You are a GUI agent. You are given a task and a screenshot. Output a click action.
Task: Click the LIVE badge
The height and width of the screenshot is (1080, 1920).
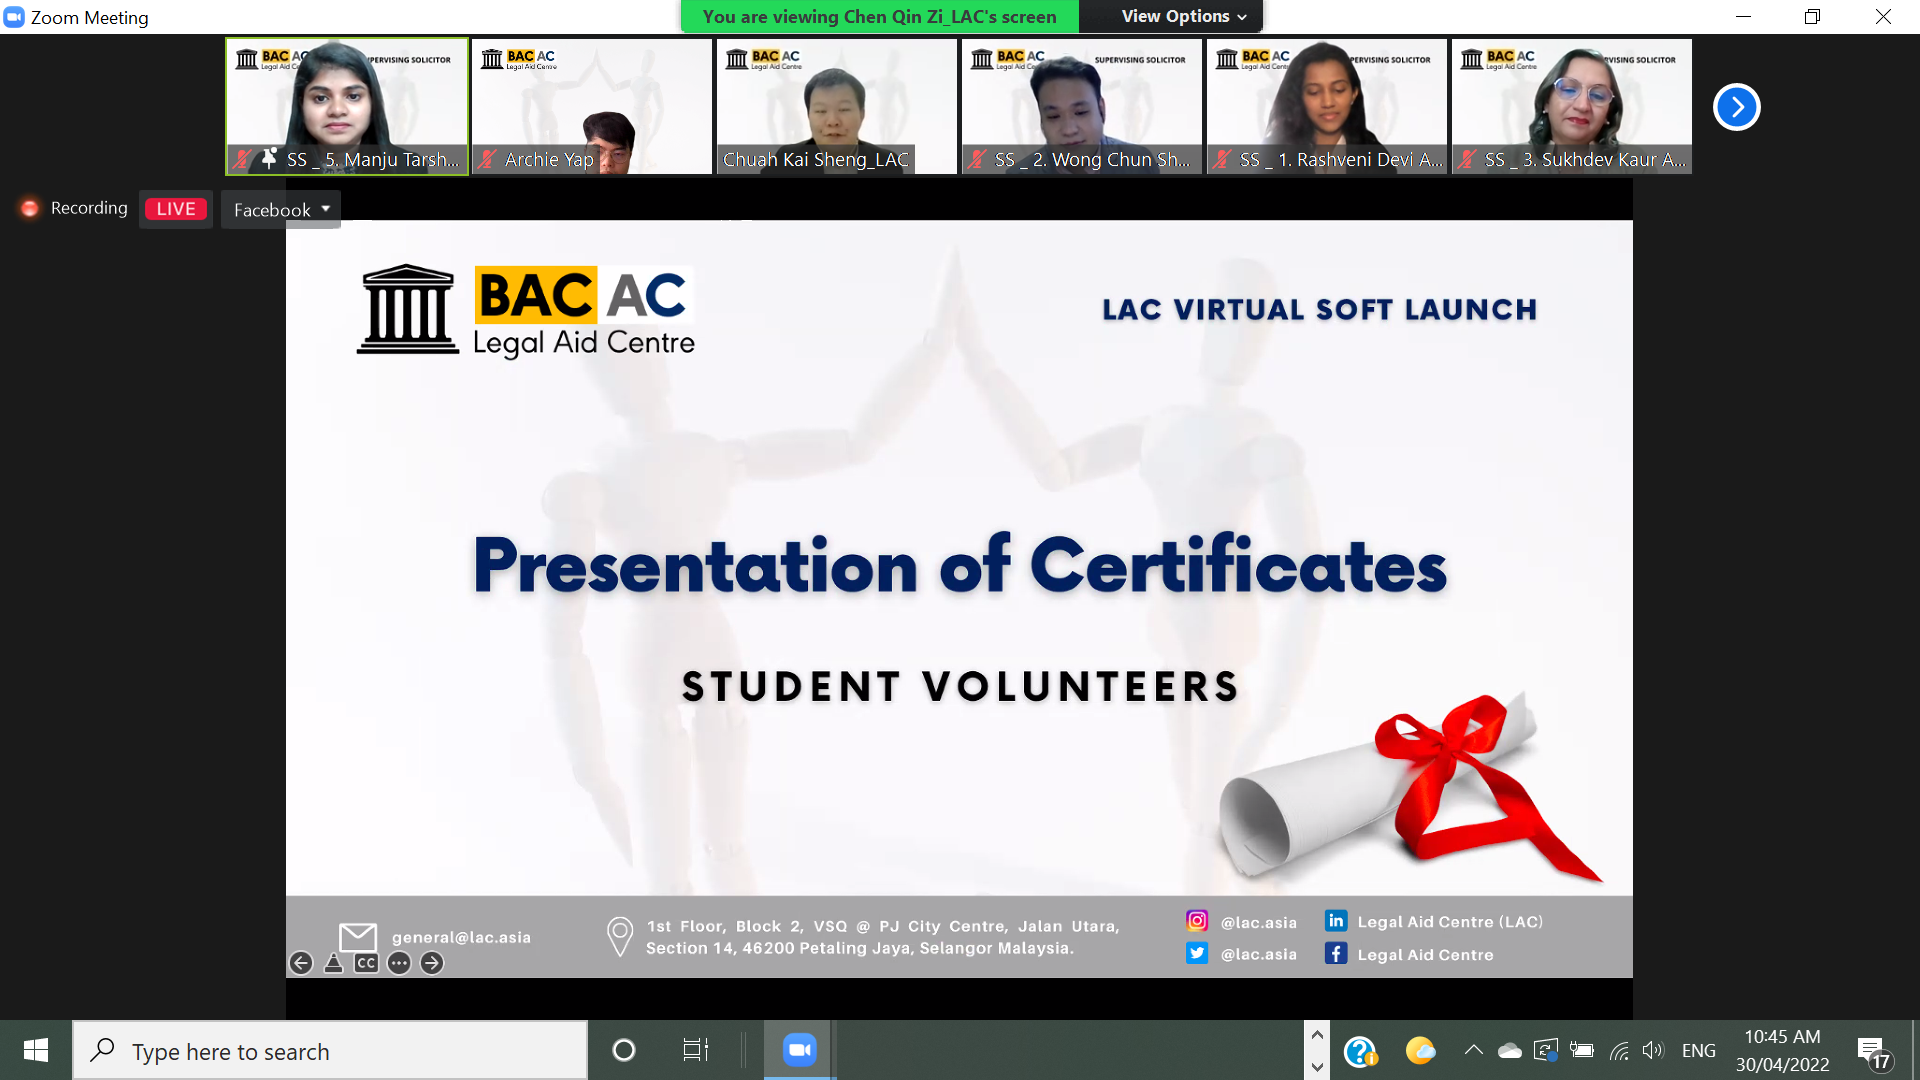point(176,209)
